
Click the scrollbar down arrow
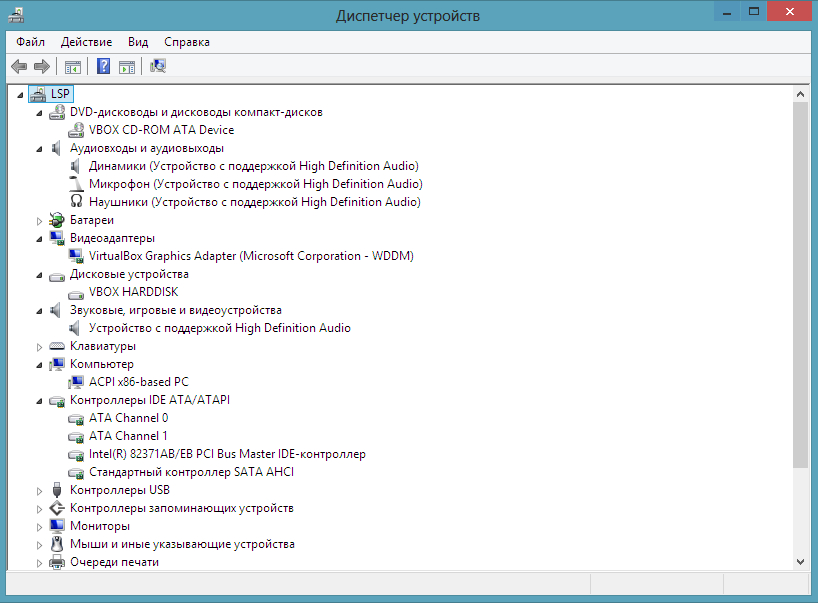tap(800, 562)
